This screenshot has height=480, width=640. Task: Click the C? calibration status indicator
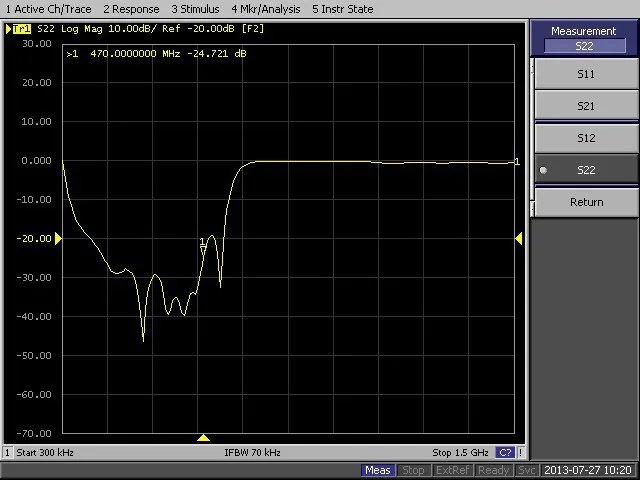tap(505, 452)
